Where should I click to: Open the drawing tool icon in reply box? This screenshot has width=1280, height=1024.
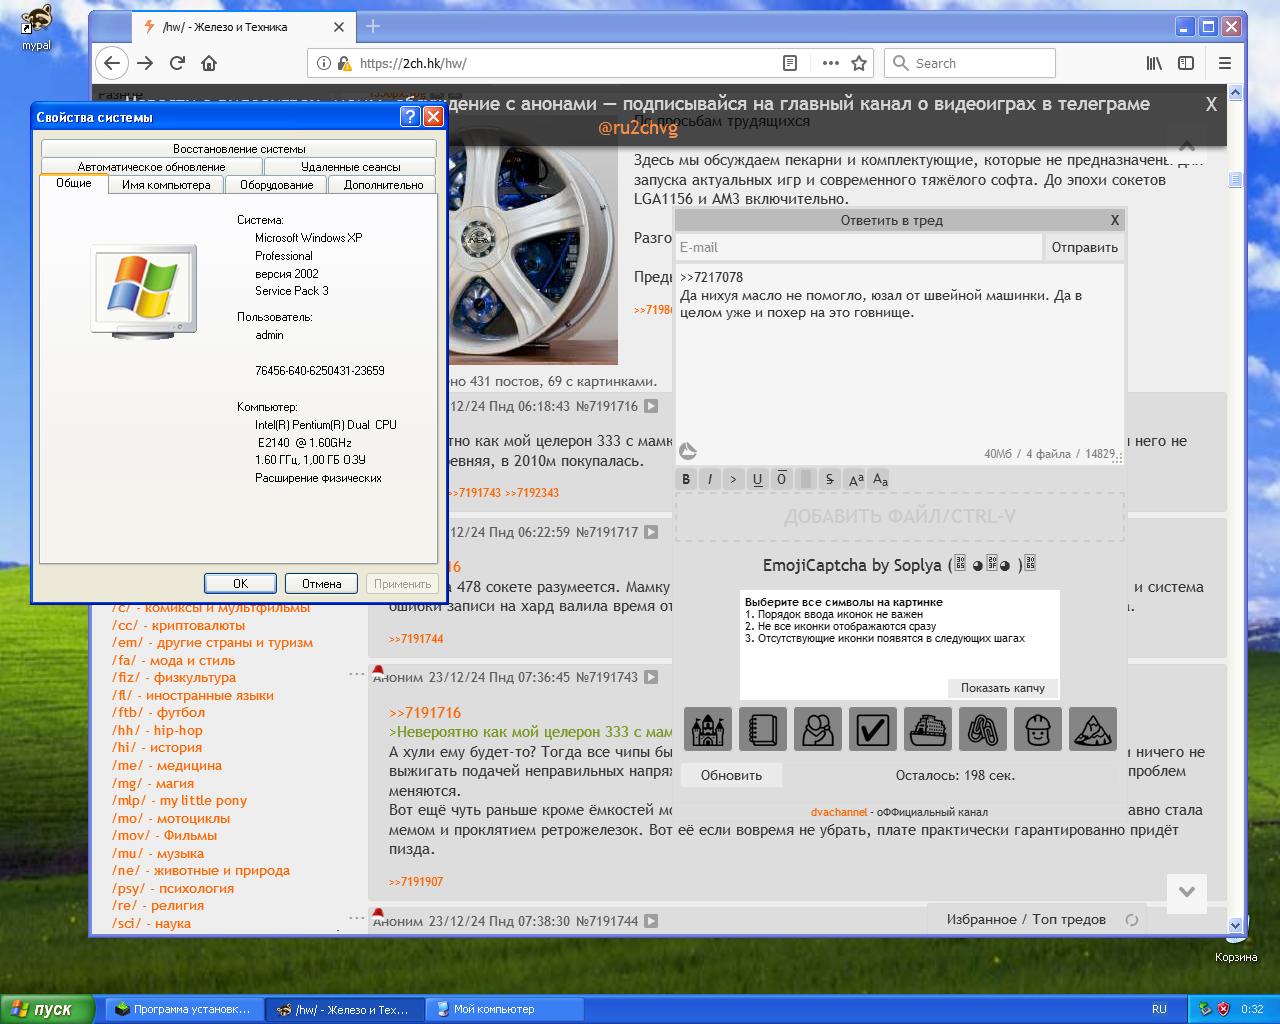pos(688,452)
